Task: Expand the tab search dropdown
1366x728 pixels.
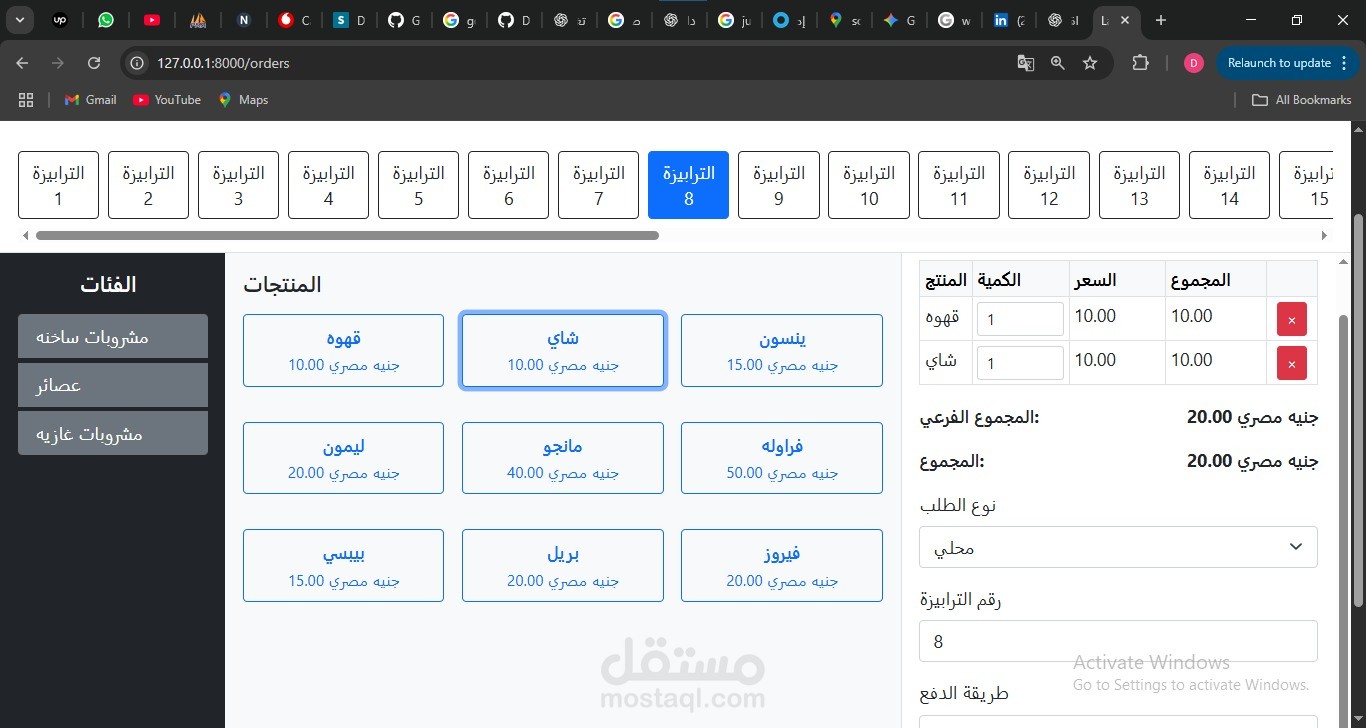Action: point(20,20)
